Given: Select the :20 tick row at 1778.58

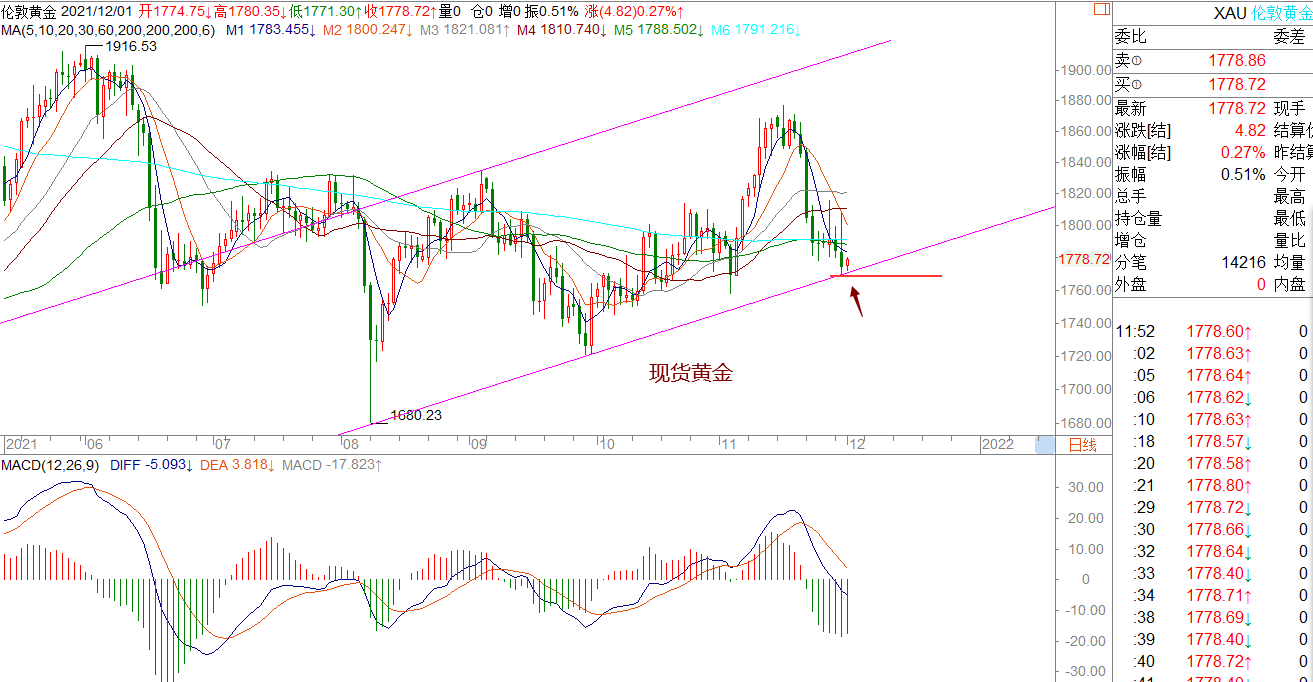Looking at the screenshot, I should coord(1213,463).
